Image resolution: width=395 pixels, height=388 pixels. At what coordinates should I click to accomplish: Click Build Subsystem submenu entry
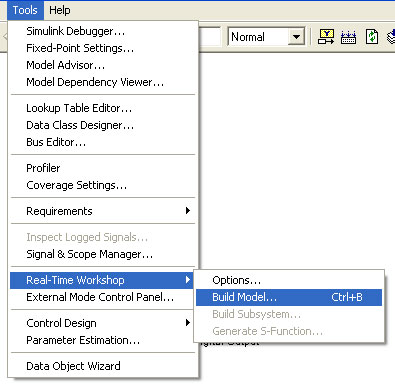point(289,314)
